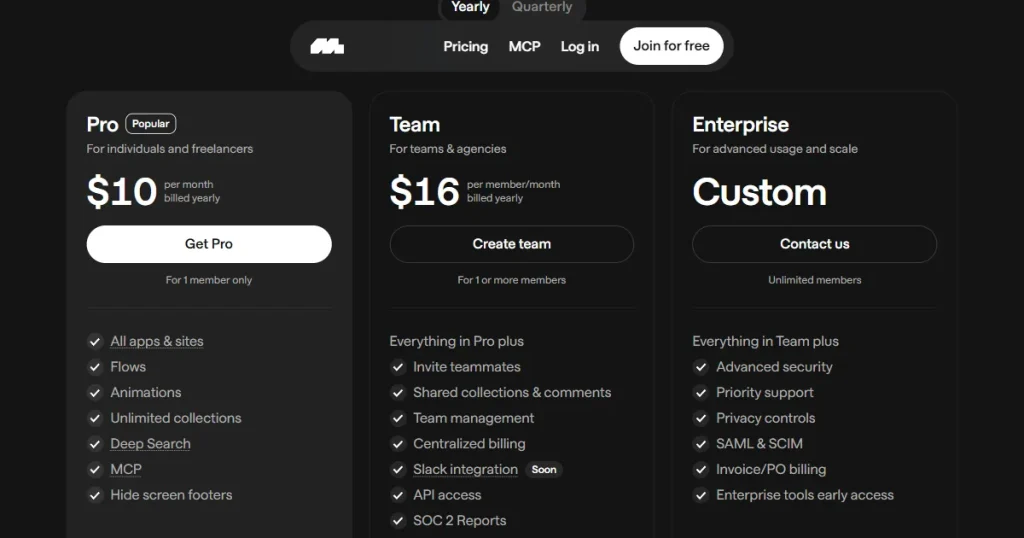Click the Everything in Team plus text
The height and width of the screenshot is (538, 1024).
pyautogui.click(x=765, y=341)
